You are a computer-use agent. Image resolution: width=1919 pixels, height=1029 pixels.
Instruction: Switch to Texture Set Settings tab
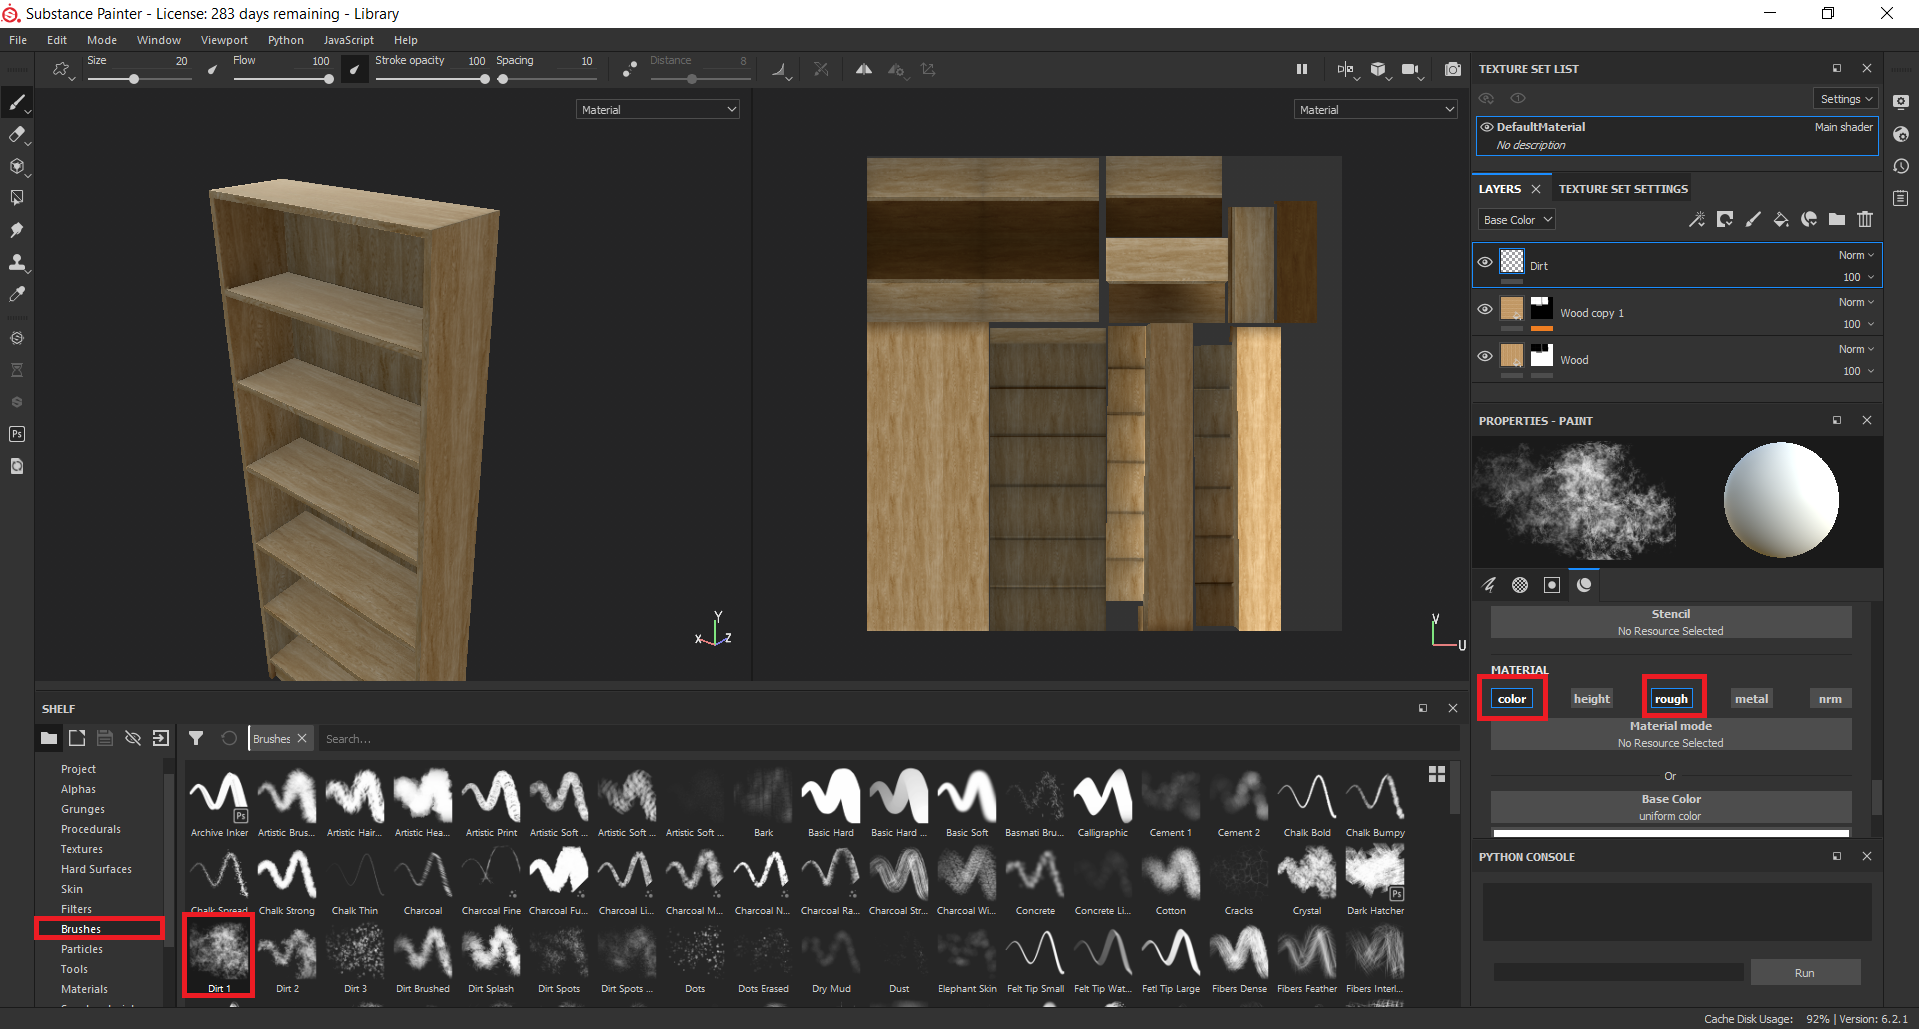click(1623, 189)
